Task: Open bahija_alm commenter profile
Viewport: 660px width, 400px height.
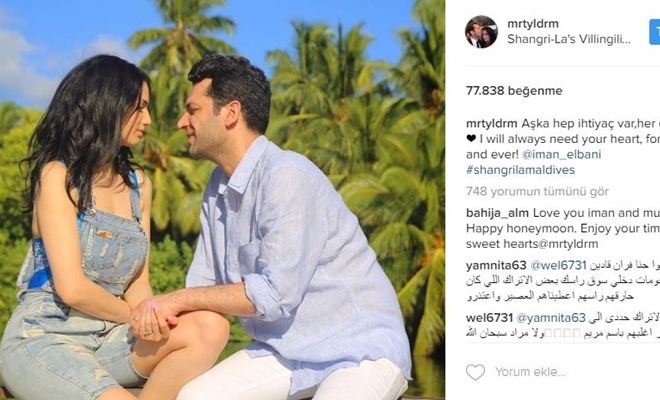Action: (x=497, y=213)
